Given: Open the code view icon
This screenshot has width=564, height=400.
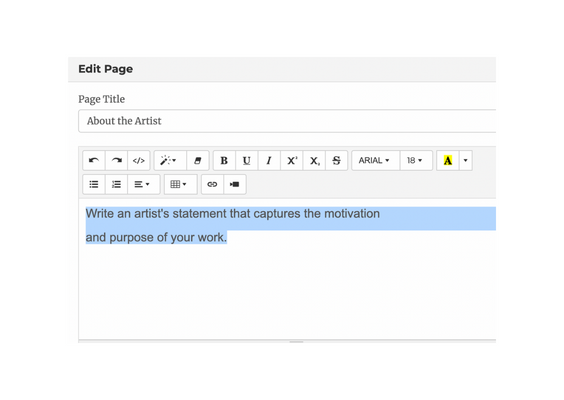Looking at the screenshot, I should click(138, 160).
